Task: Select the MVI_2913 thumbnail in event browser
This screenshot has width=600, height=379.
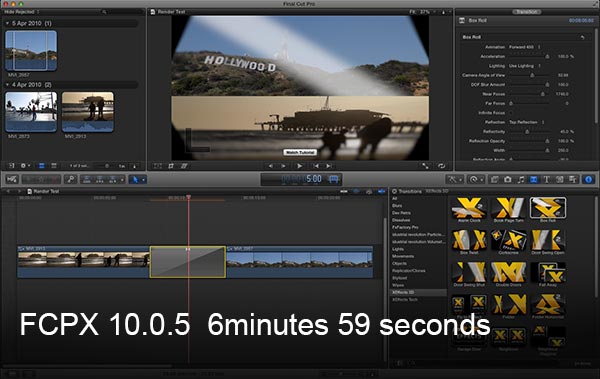Action: click(x=88, y=111)
